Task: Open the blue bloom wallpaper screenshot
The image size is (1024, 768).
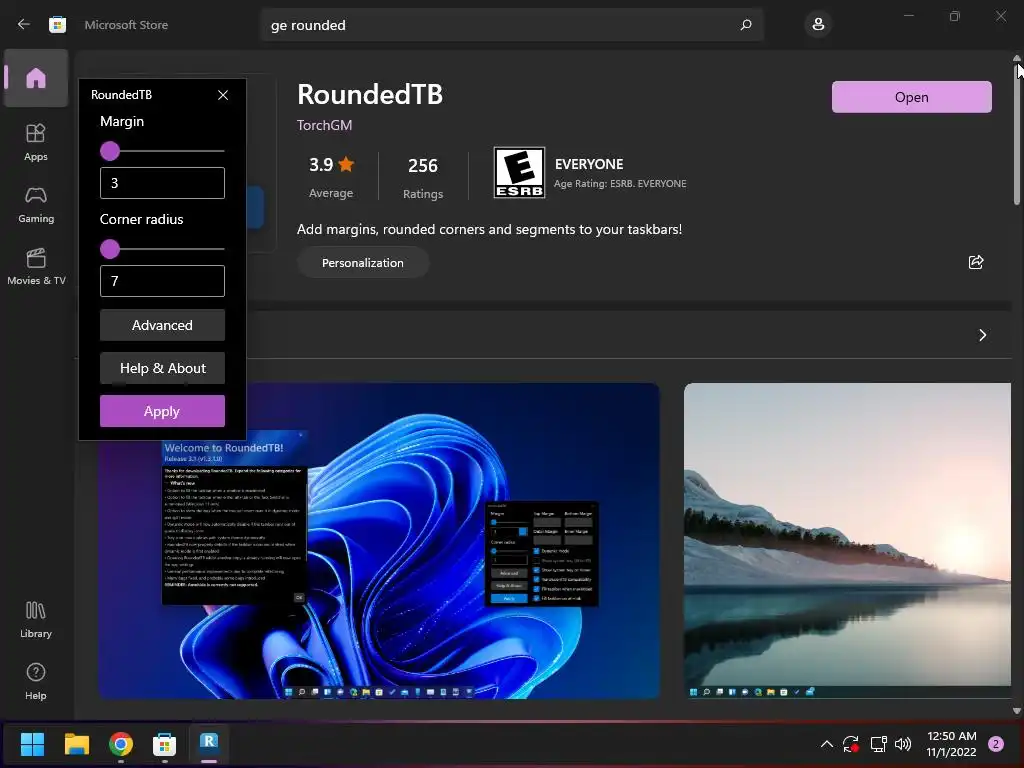Action: (x=379, y=541)
